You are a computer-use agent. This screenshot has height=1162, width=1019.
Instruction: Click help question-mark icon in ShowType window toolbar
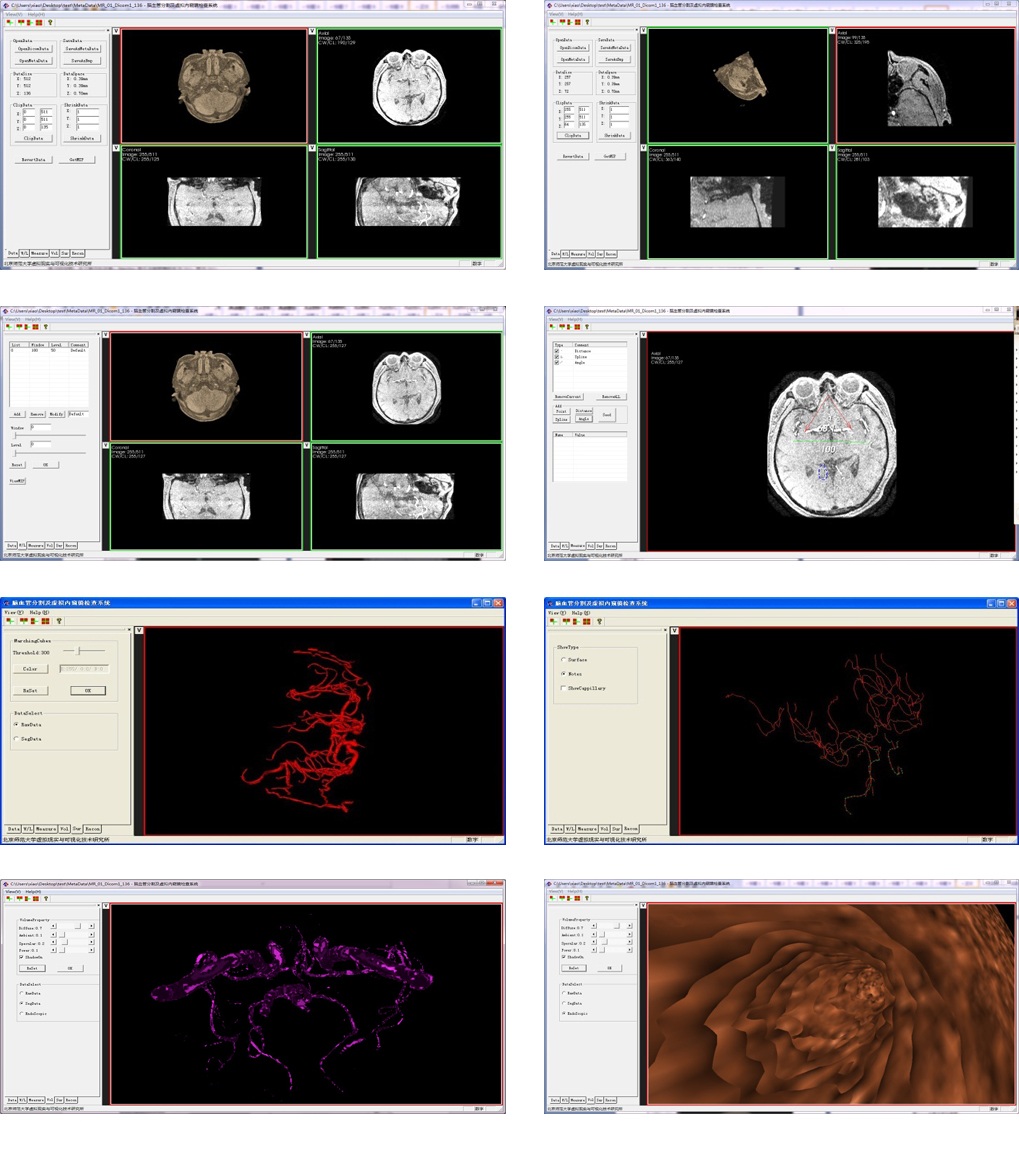[600, 621]
